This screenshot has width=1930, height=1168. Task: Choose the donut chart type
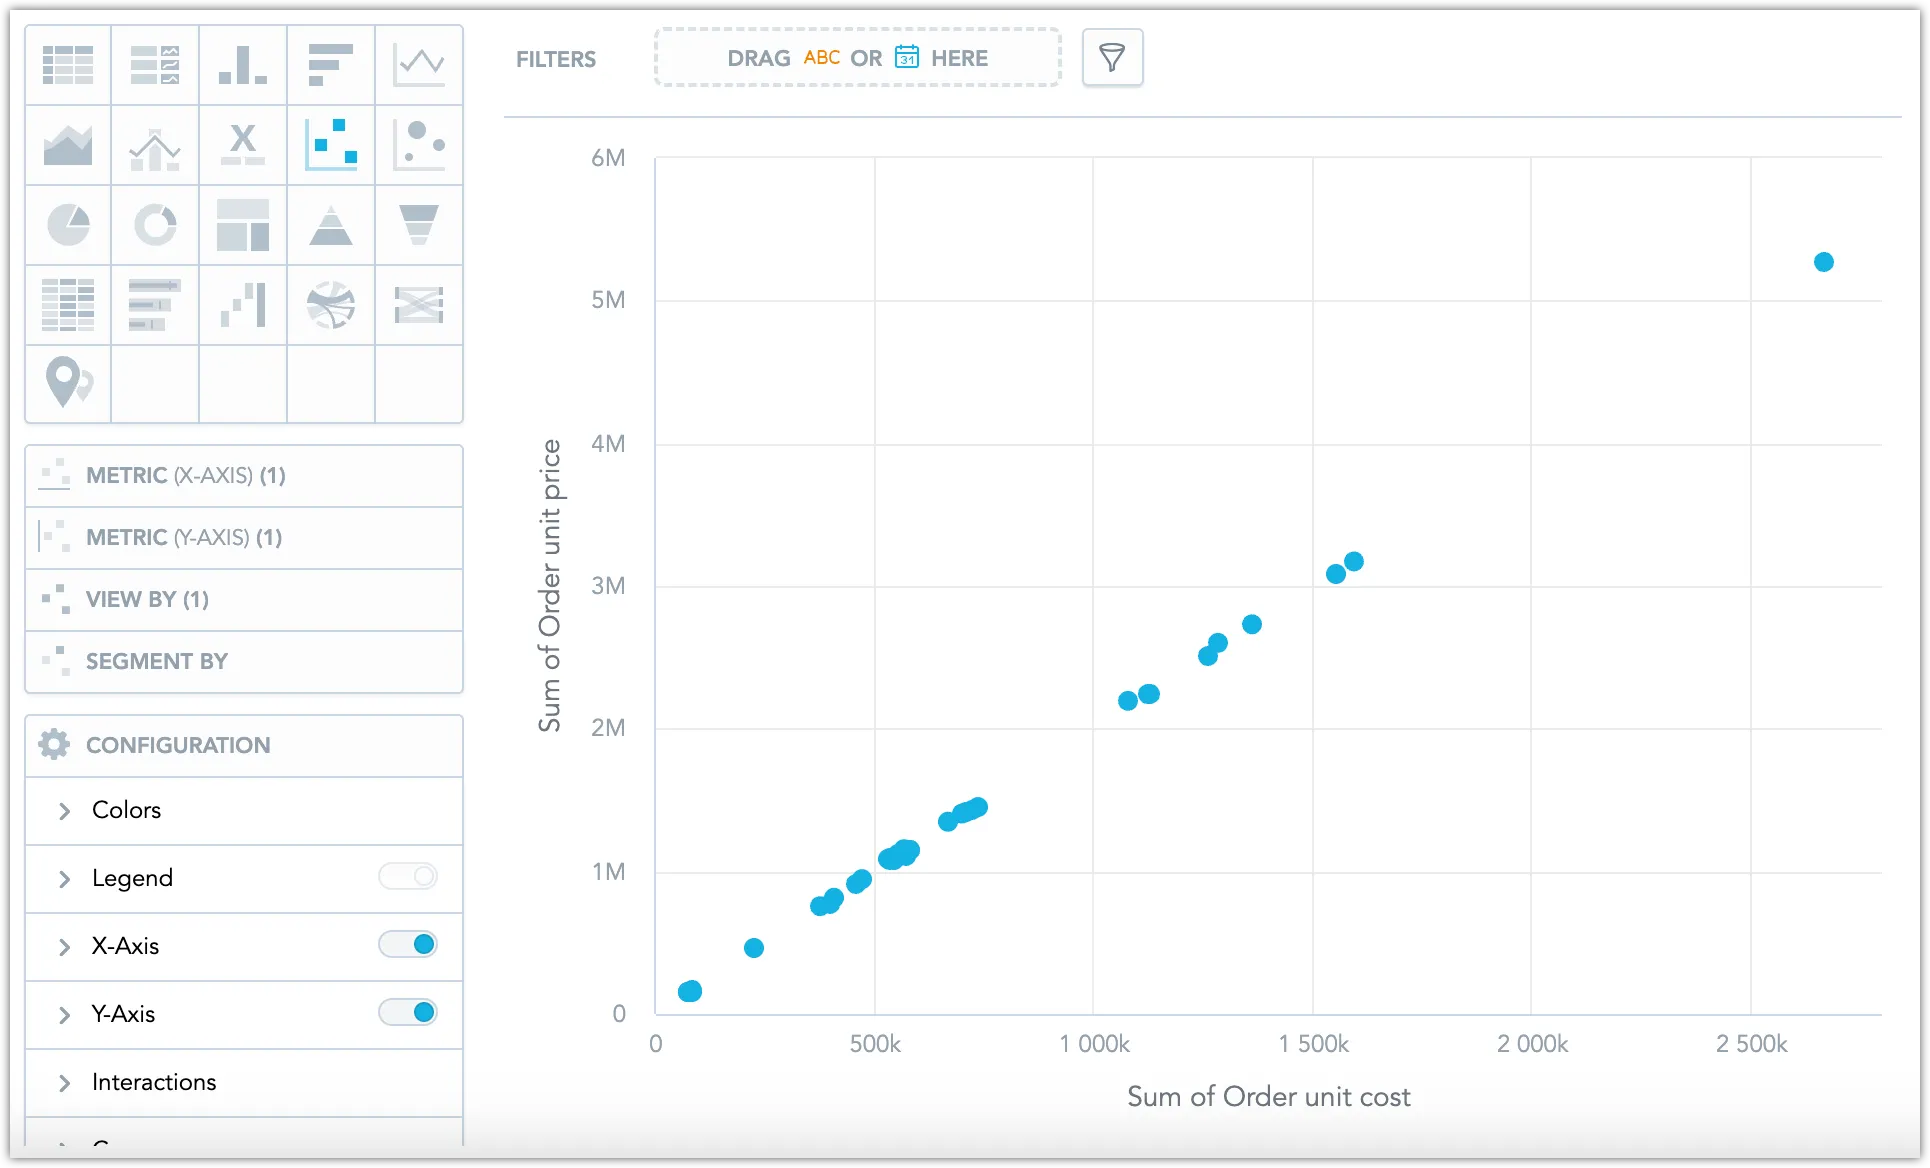155,225
